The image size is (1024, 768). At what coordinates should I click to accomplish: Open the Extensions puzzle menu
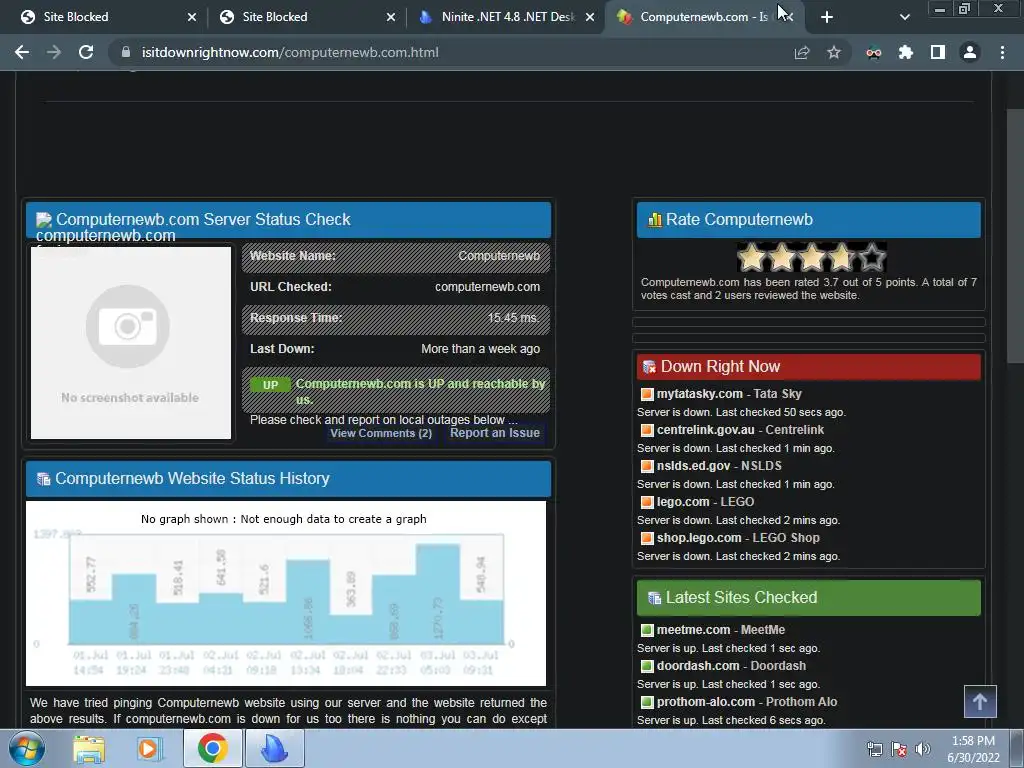906,52
